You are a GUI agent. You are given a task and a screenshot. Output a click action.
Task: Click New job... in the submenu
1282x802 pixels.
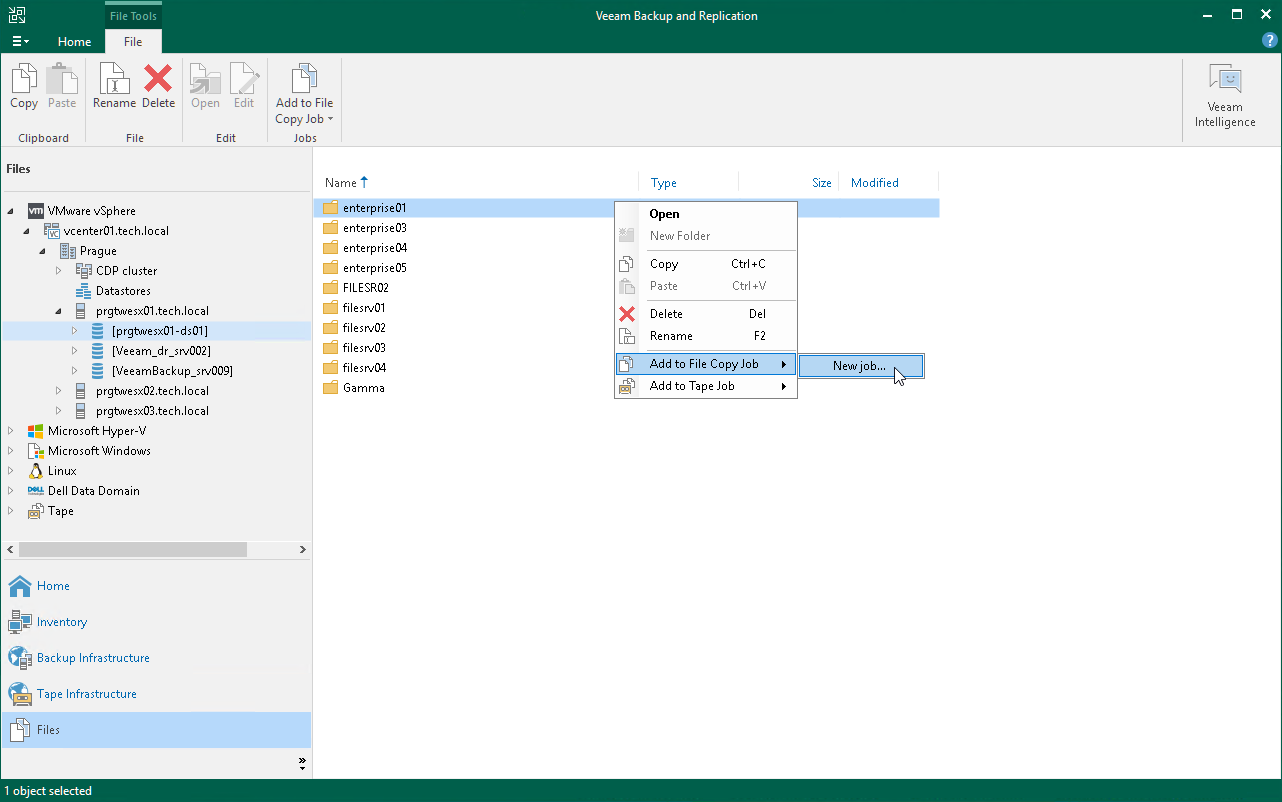[861, 366]
